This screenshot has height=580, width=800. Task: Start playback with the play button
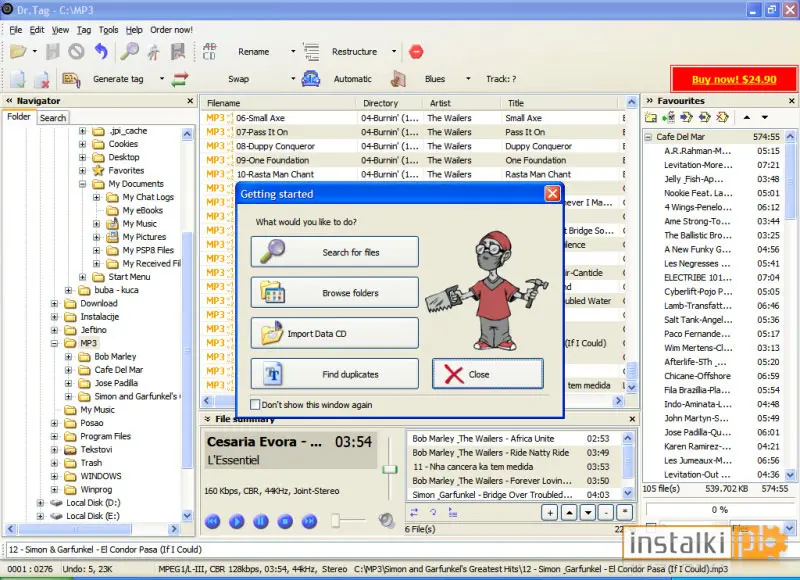pos(236,521)
